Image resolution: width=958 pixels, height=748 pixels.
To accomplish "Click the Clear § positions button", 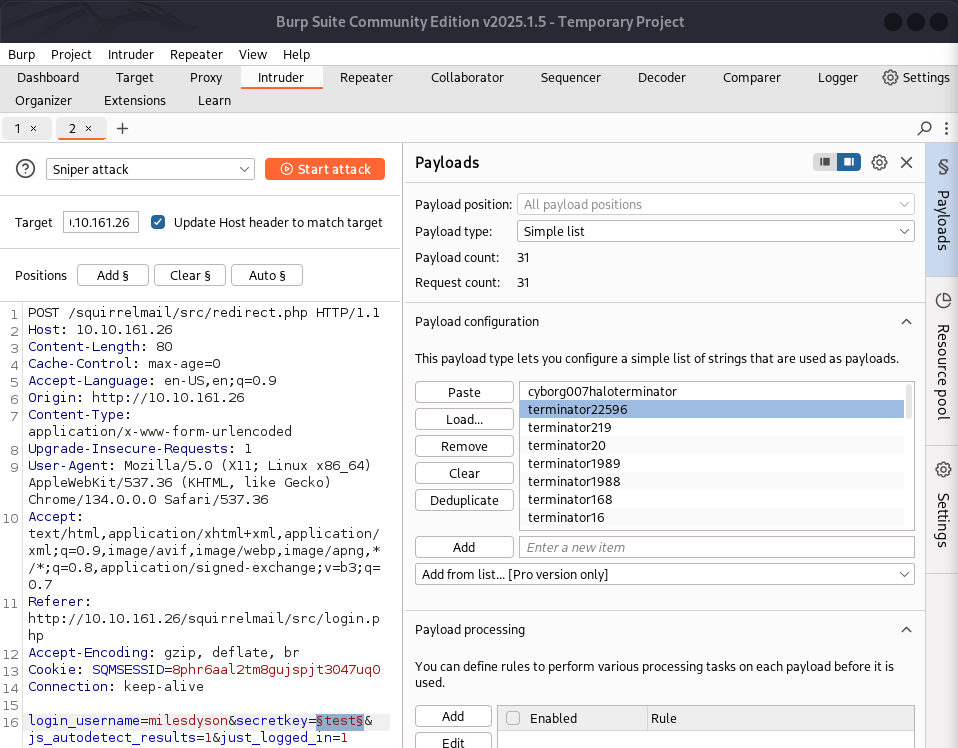I will [x=190, y=275].
